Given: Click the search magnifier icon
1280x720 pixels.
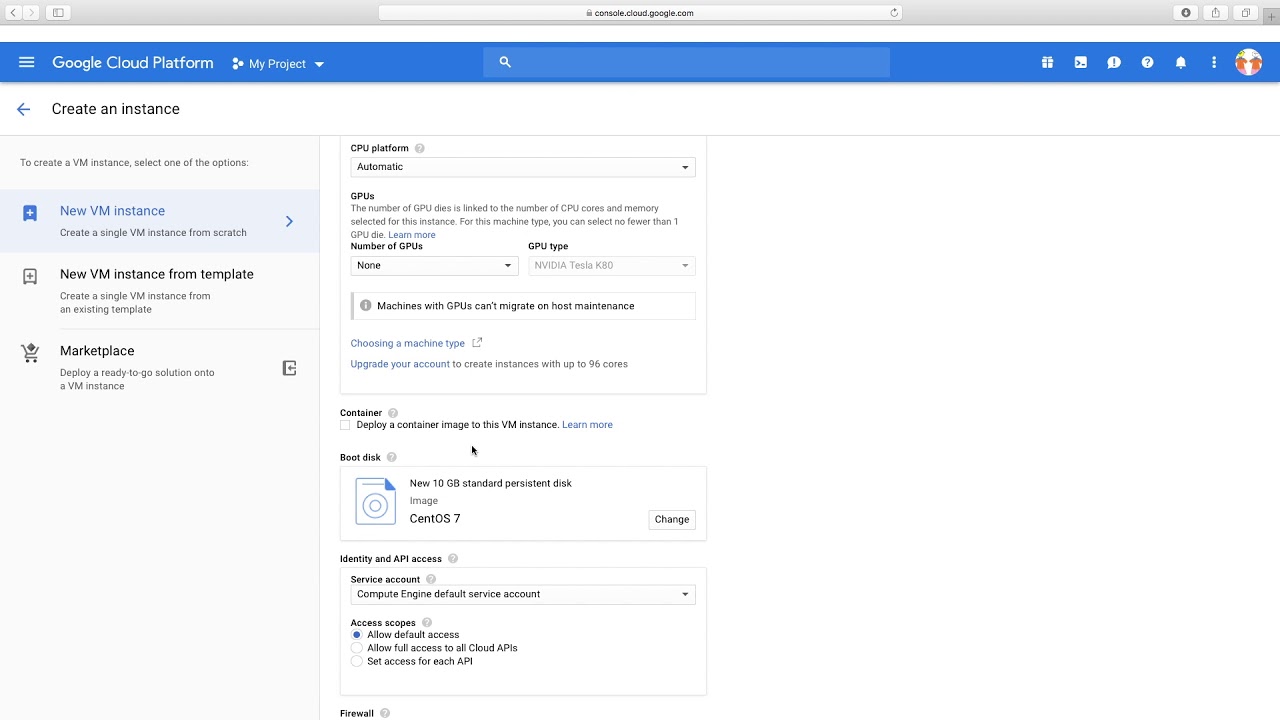Looking at the screenshot, I should tap(505, 62).
